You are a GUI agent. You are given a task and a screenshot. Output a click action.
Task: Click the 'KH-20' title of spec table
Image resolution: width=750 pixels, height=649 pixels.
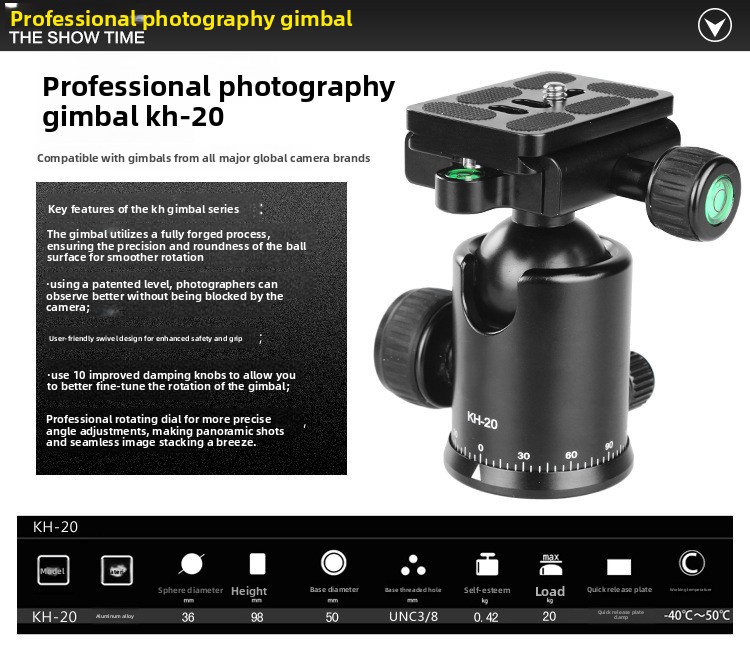tap(55, 527)
